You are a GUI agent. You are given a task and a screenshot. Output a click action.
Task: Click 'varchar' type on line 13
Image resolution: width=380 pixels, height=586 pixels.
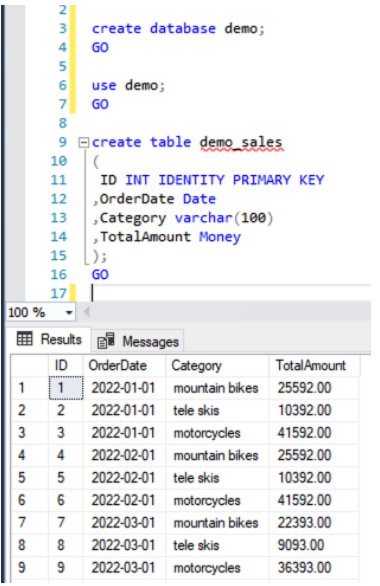point(204,218)
